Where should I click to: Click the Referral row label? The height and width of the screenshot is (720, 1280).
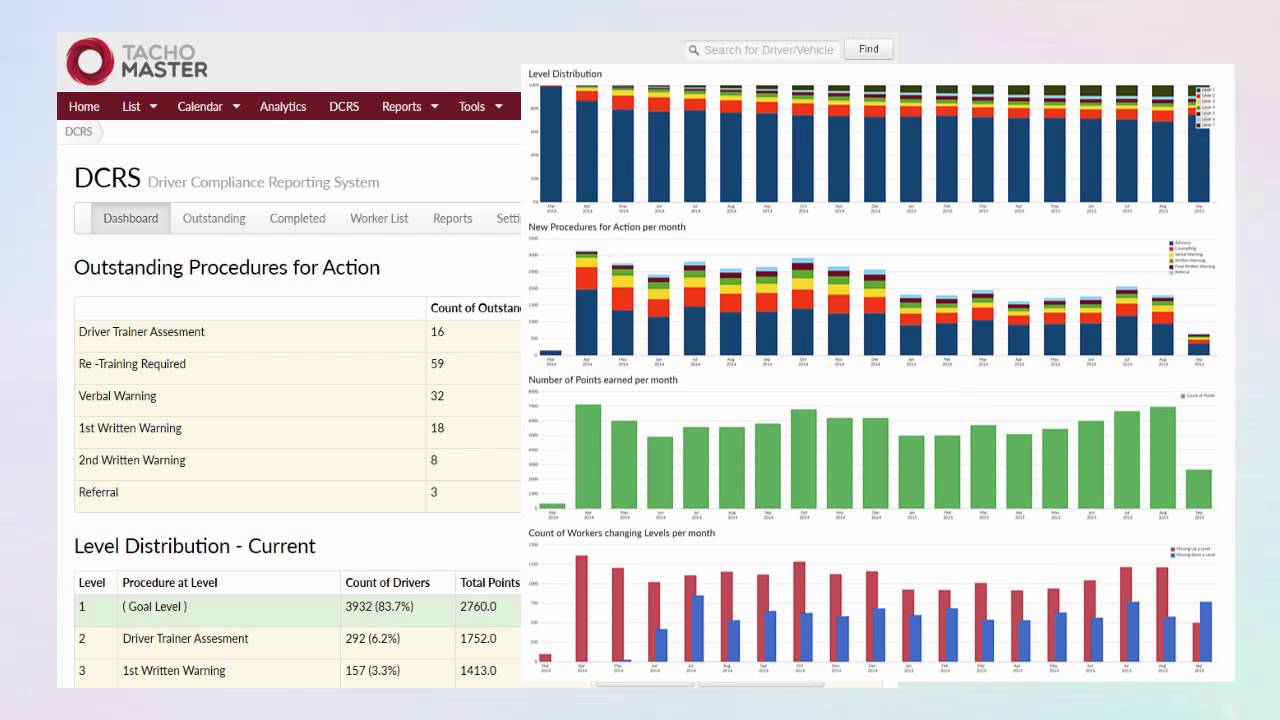click(99, 492)
